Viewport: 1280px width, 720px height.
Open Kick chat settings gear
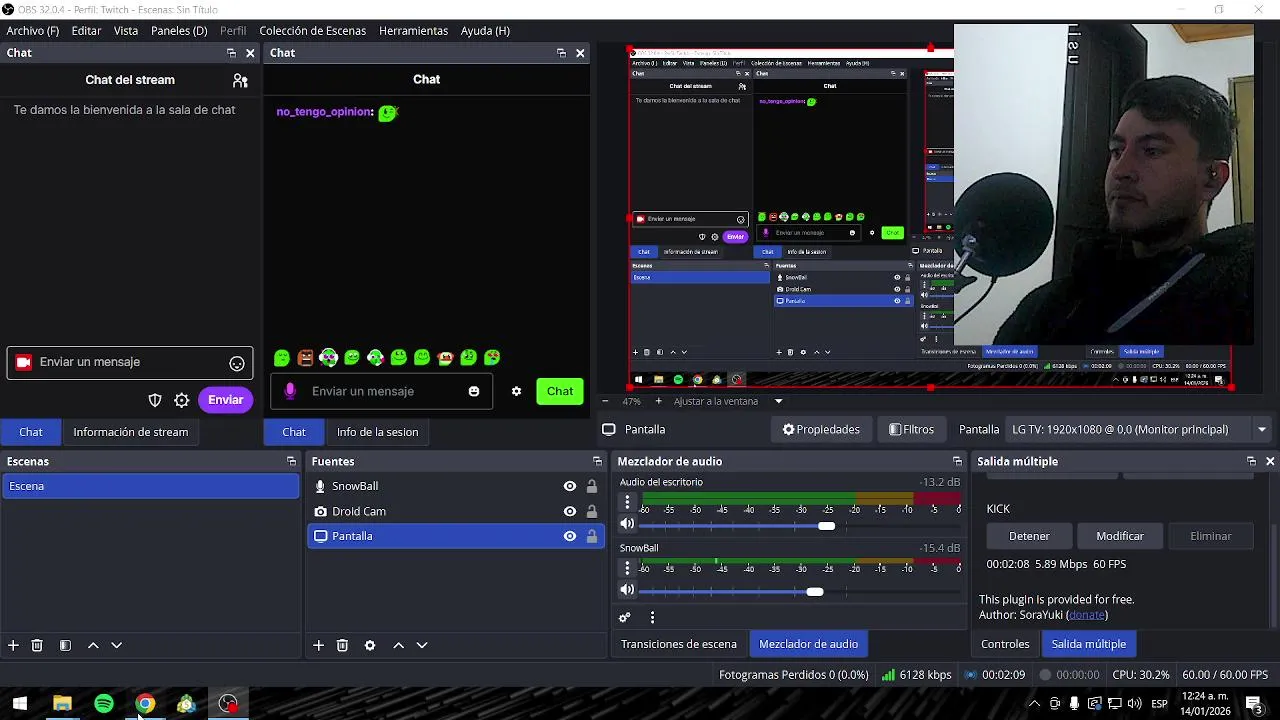516,391
